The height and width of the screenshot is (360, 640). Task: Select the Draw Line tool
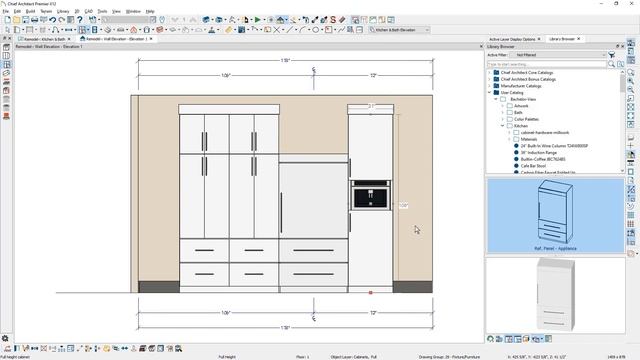(289, 30)
